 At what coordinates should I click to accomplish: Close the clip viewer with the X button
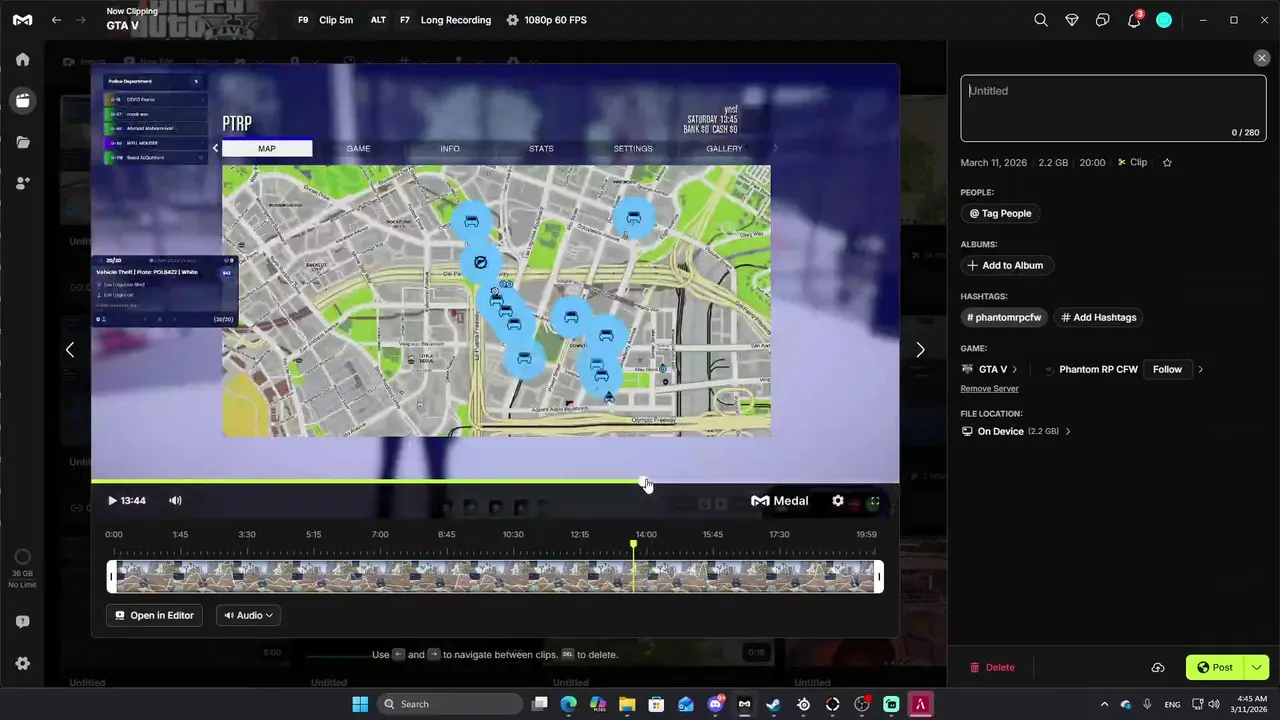click(x=1261, y=58)
